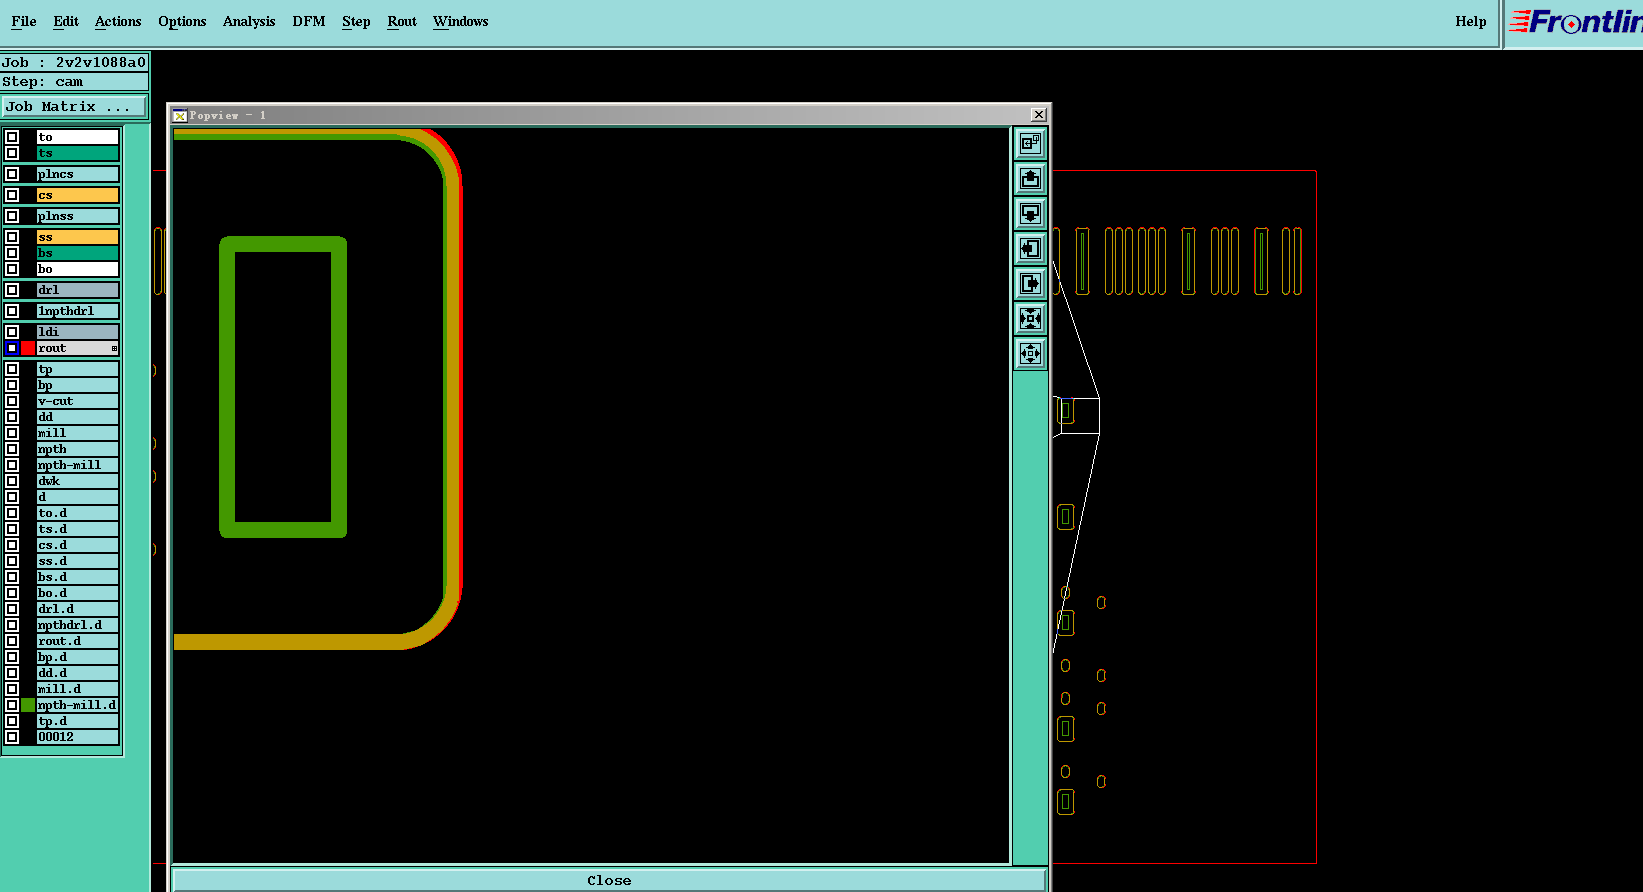The width and height of the screenshot is (1643, 892).
Task: Open the Windows menu
Action: click(461, 21)
